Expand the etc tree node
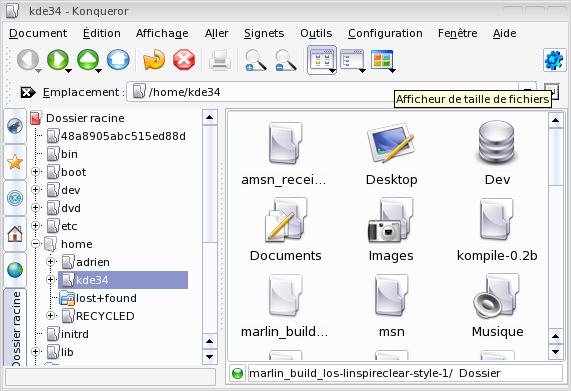The height and width of the screenshot is (391, 571). (x=35, y=226)
